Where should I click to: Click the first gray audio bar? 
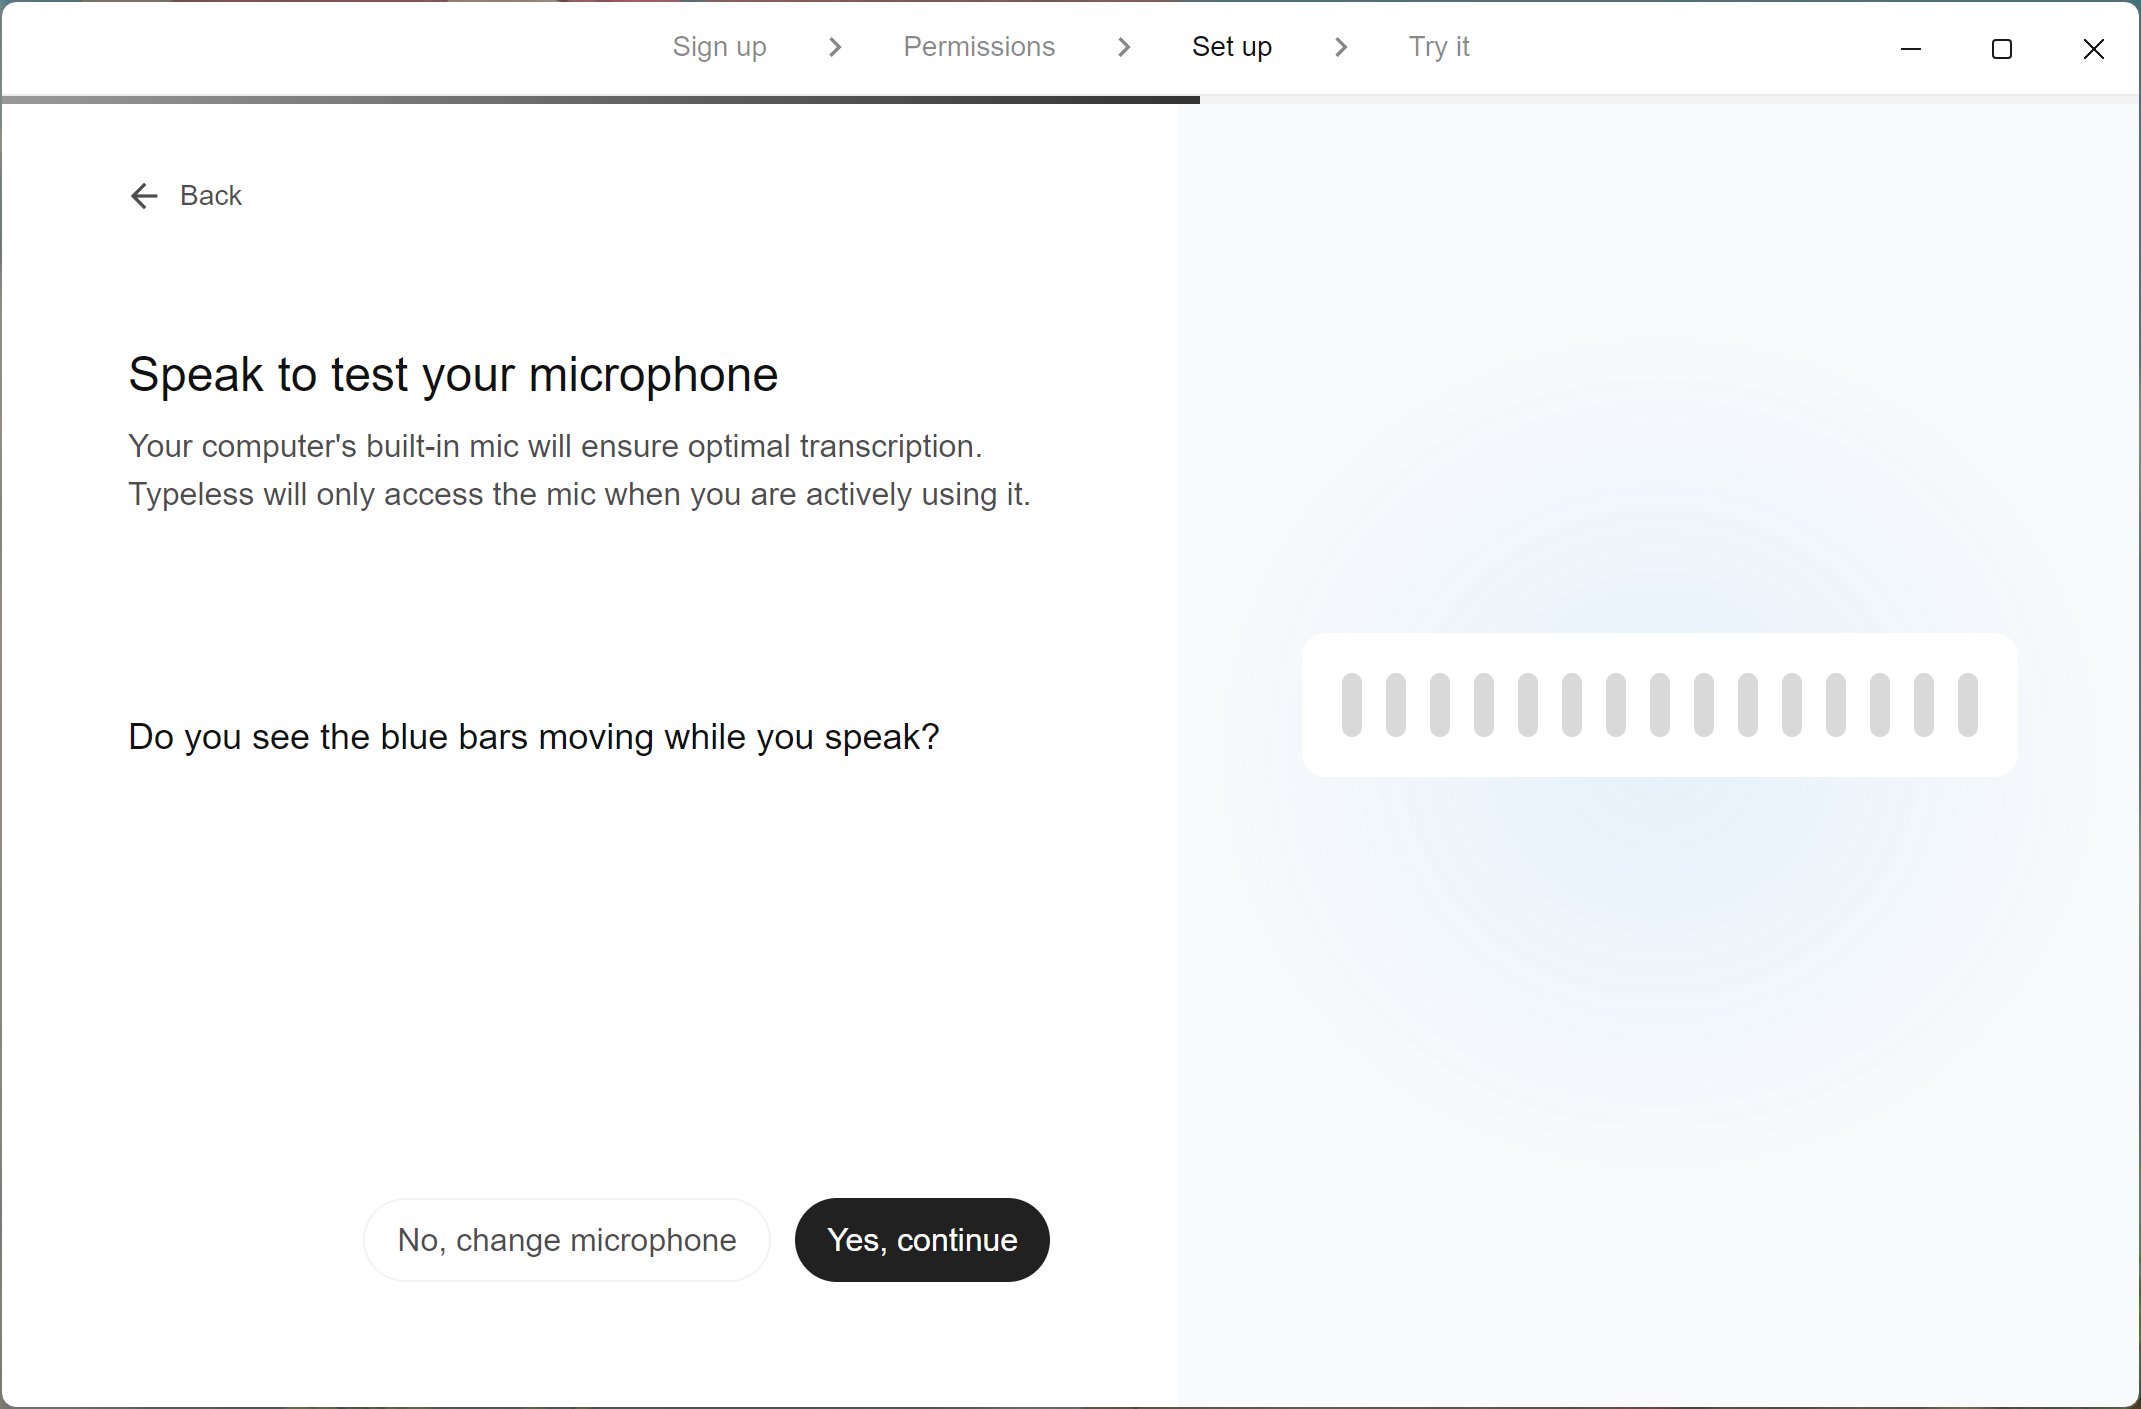click(1351, 705)
